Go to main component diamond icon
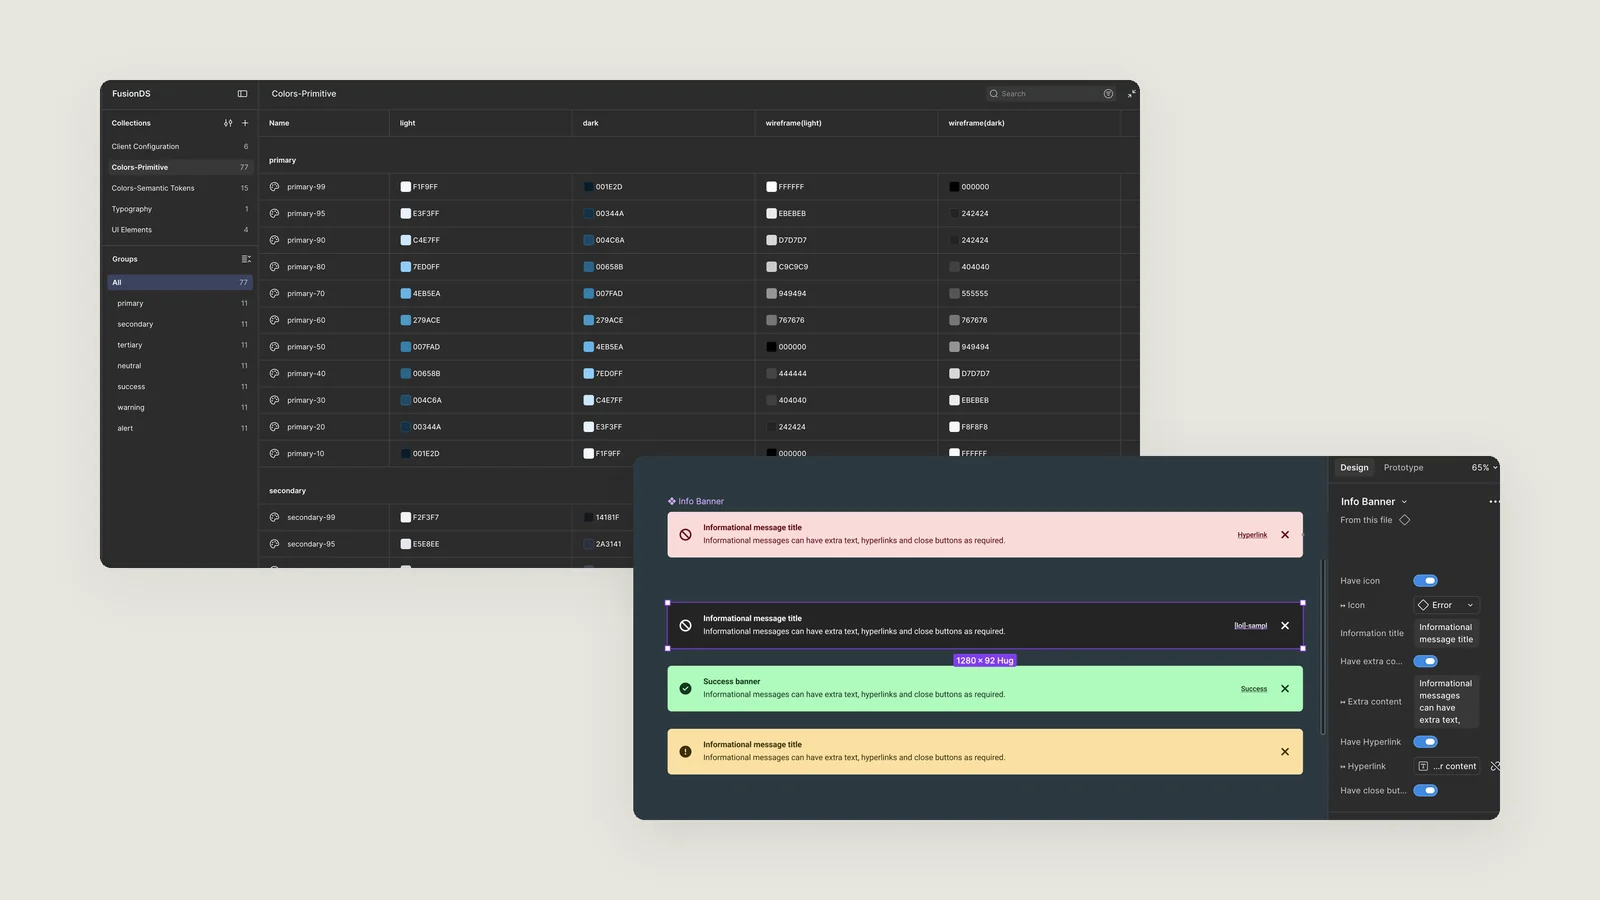The height and width of the screenshot is (900, 1600). click(1405, 520)
